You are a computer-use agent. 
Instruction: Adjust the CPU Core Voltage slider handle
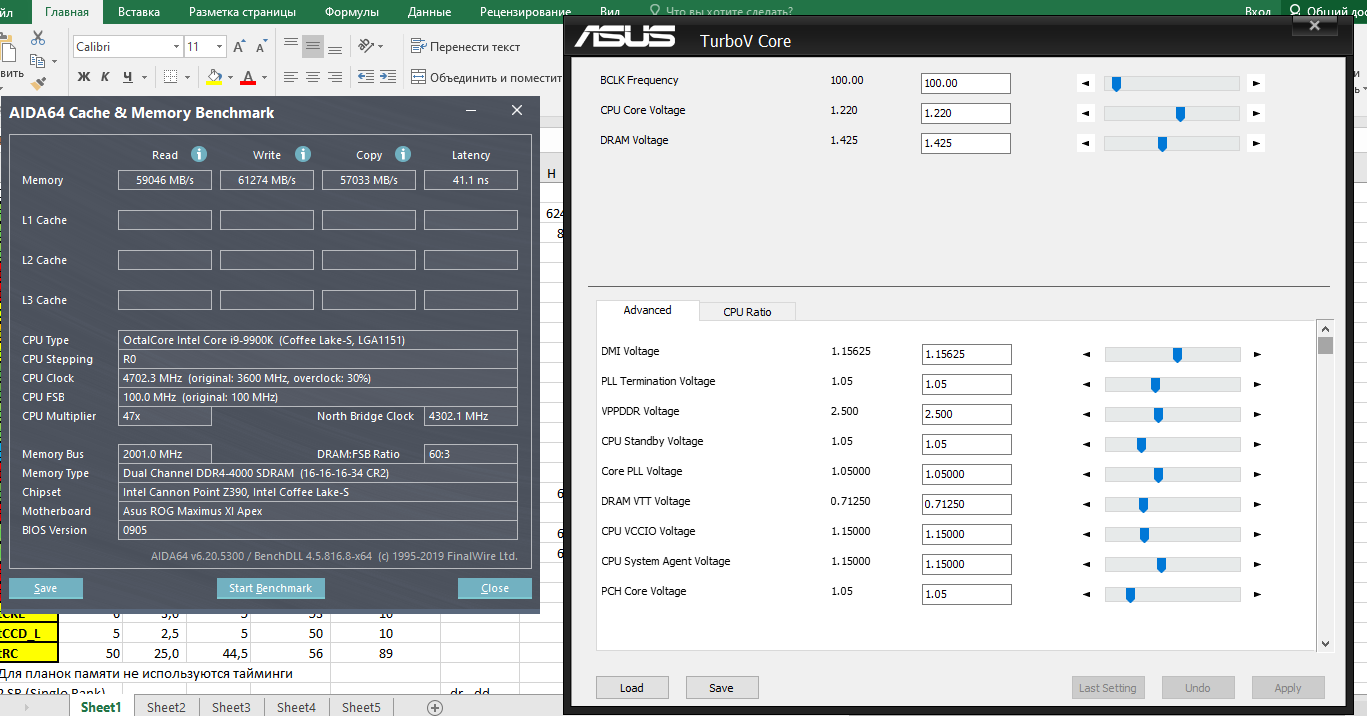click(1180, 114)
